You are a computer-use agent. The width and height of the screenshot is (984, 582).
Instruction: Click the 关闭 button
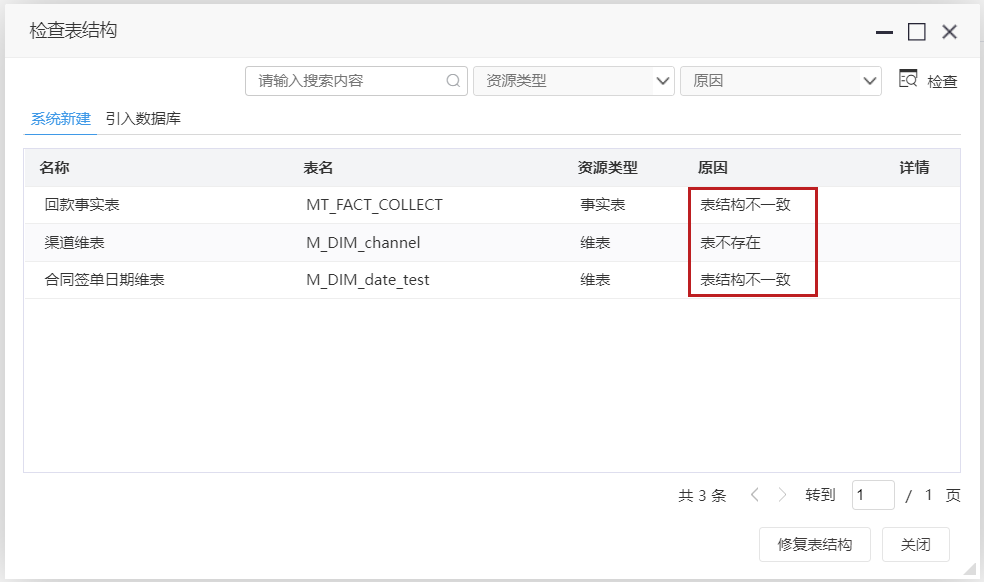(916, 544)
